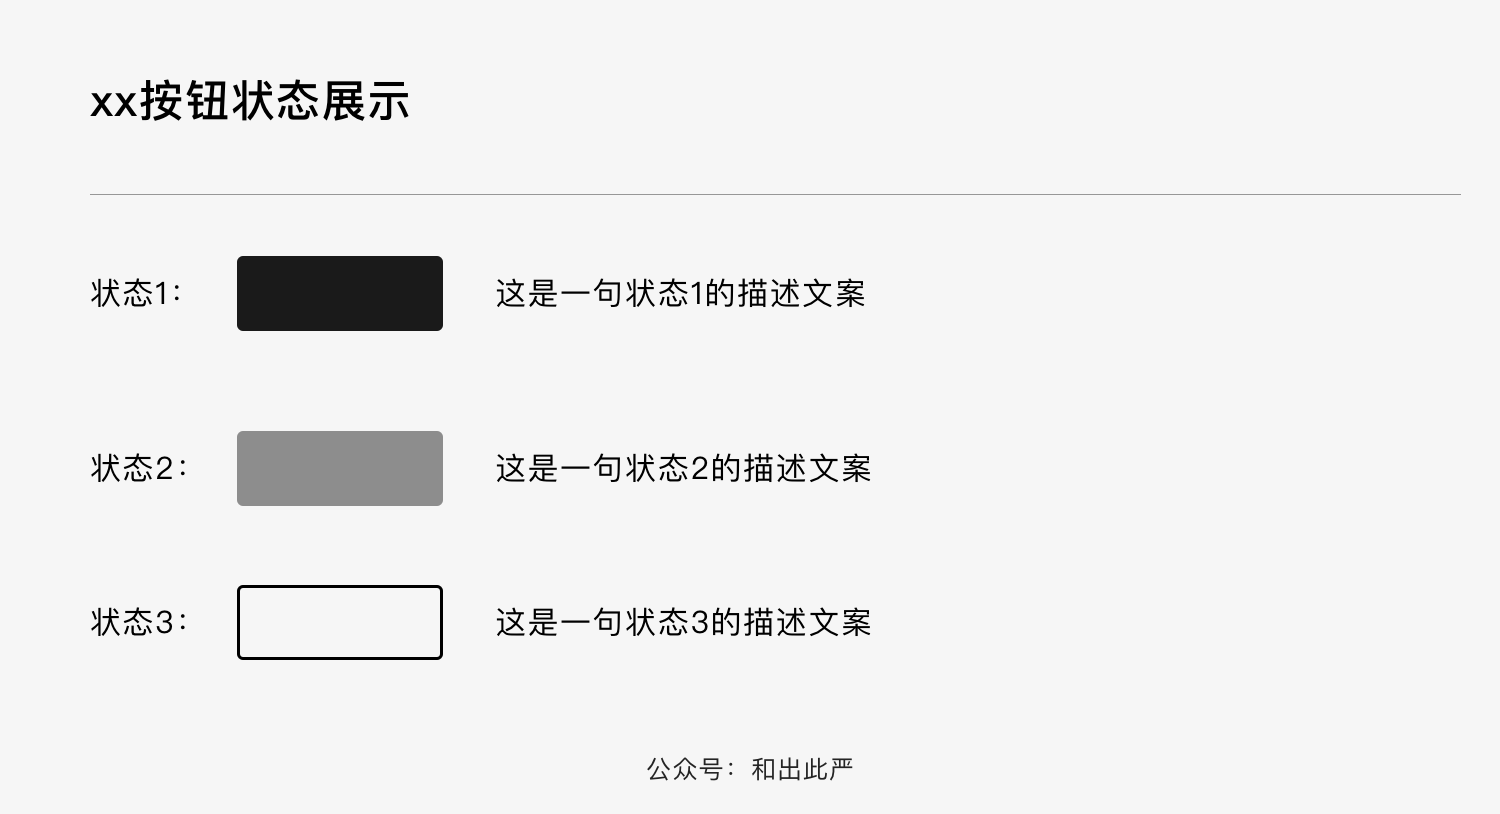Select the 状态2 description sentence
Viewport: 1500px width, 814px height.
683,468
